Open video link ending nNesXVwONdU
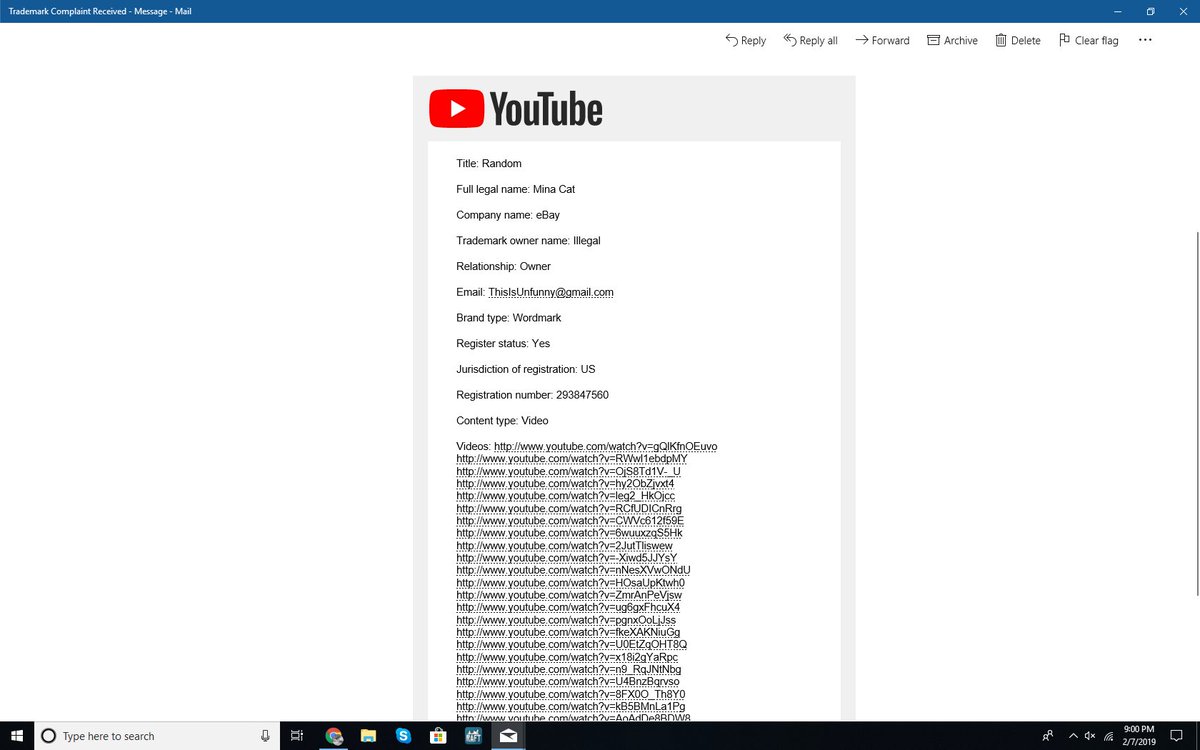 tap(573, 570)
